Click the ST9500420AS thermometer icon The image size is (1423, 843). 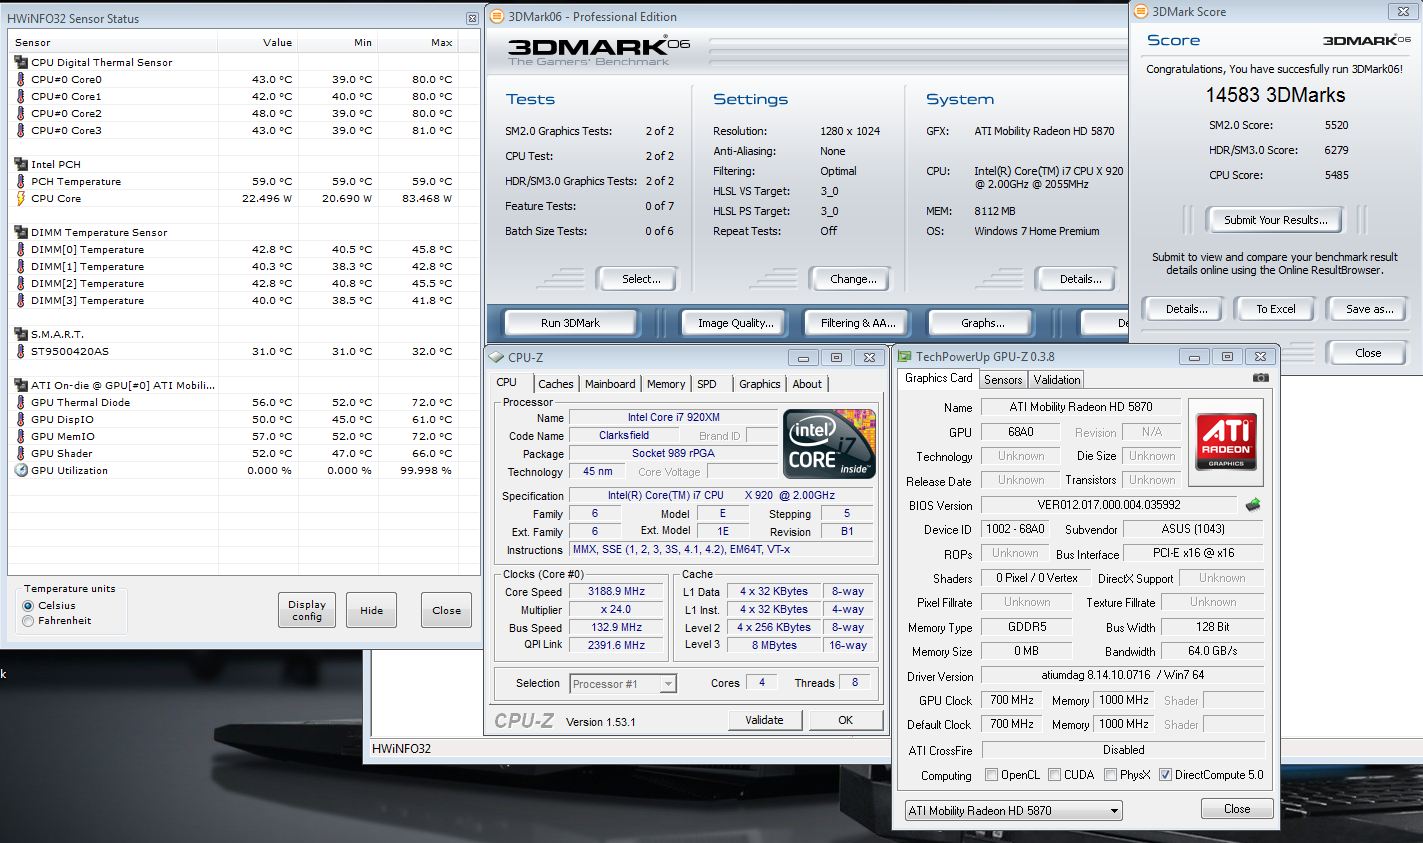click(x=21, y=351)
